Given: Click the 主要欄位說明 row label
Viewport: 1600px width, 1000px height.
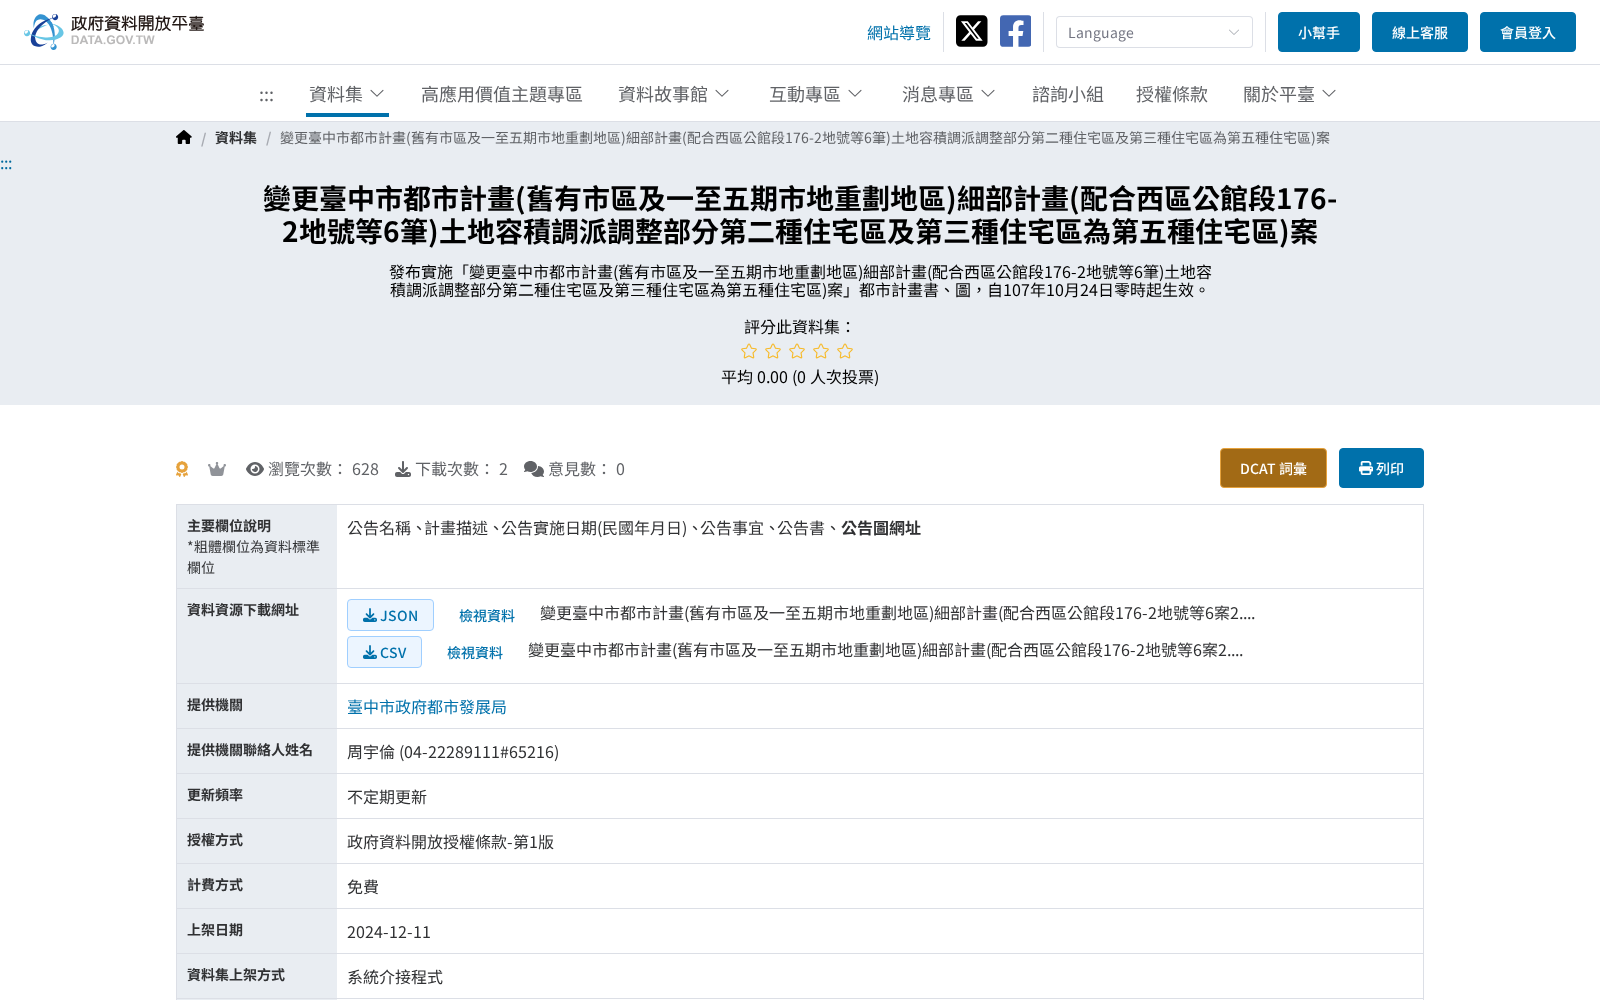Looking at the screenshot, I should click(229, 526).
